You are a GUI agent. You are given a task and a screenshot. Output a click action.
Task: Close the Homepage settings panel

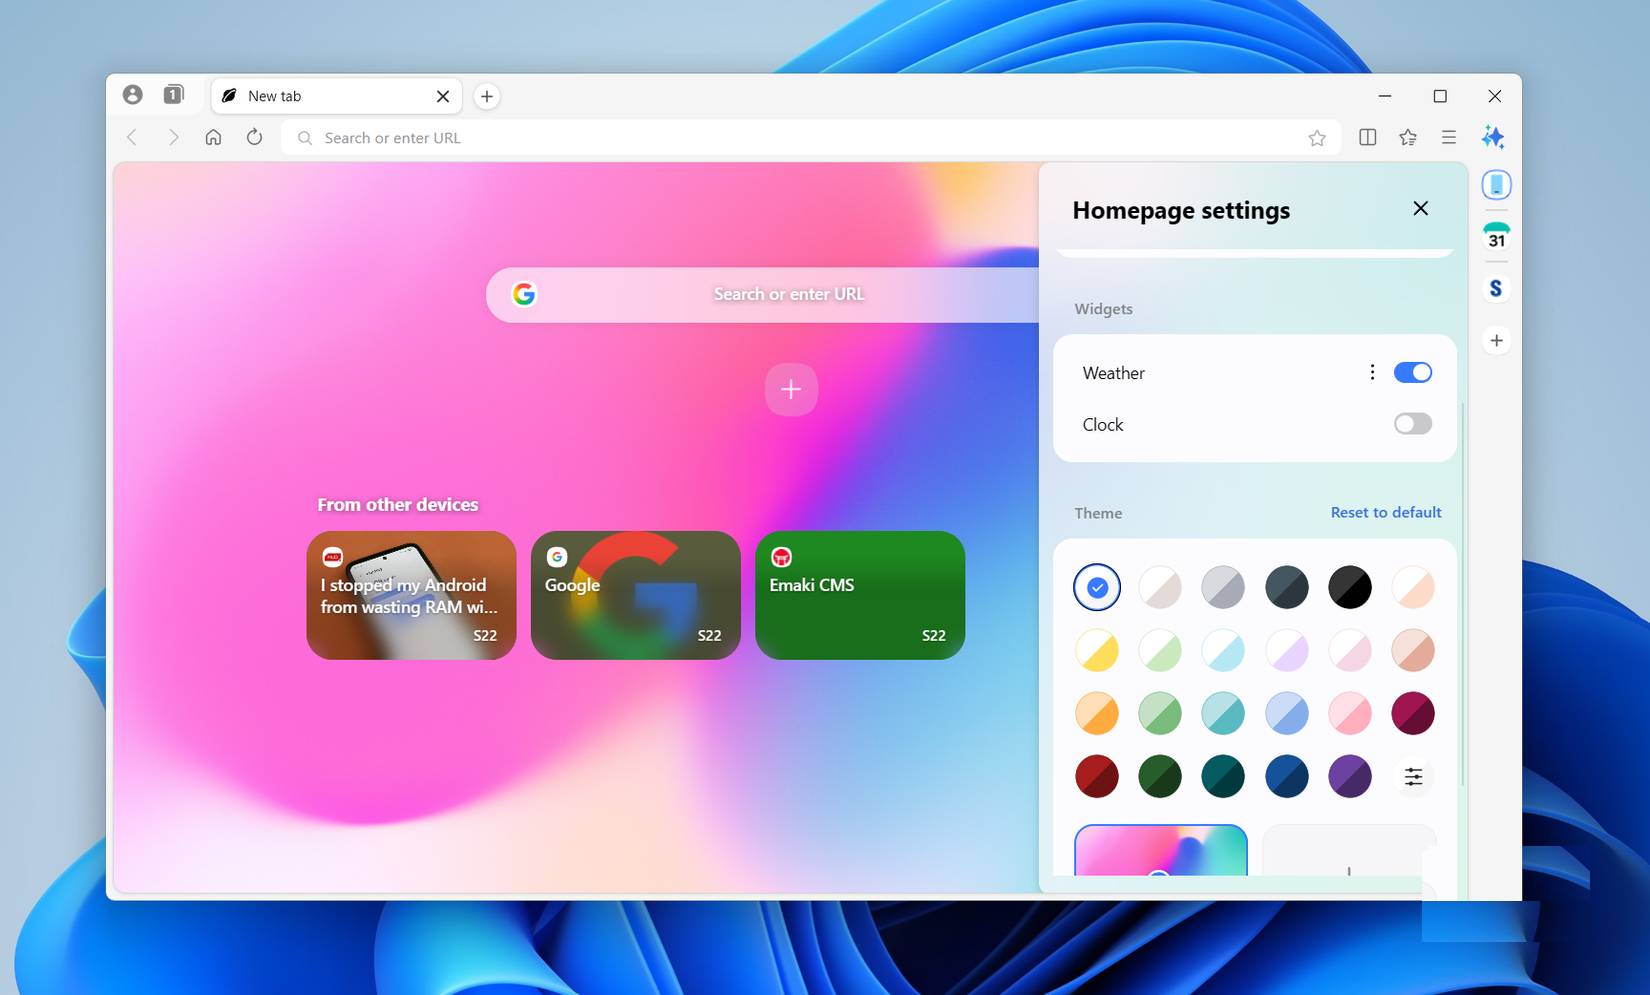[x=1420, y=208]
